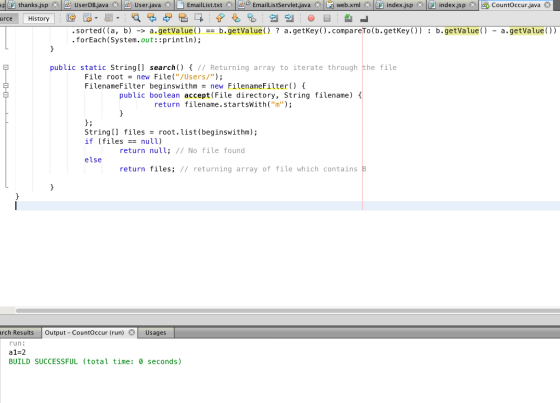Click the highlighted "accept" method name
The height and width of the screenshot is (403, 560).
point(197,95)
